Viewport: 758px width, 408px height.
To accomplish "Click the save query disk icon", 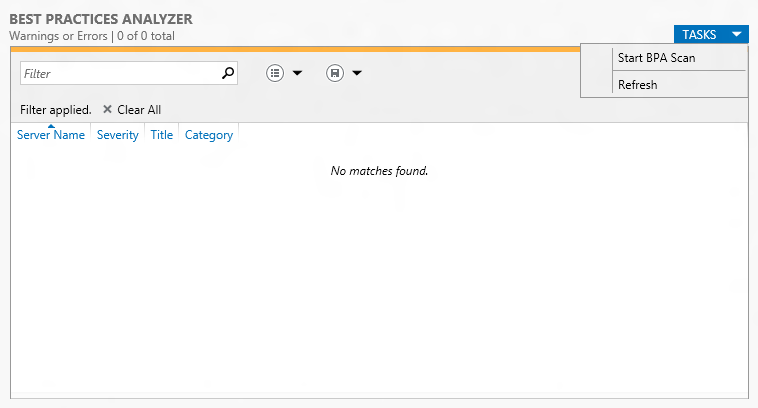I will [x=335, y=73].
